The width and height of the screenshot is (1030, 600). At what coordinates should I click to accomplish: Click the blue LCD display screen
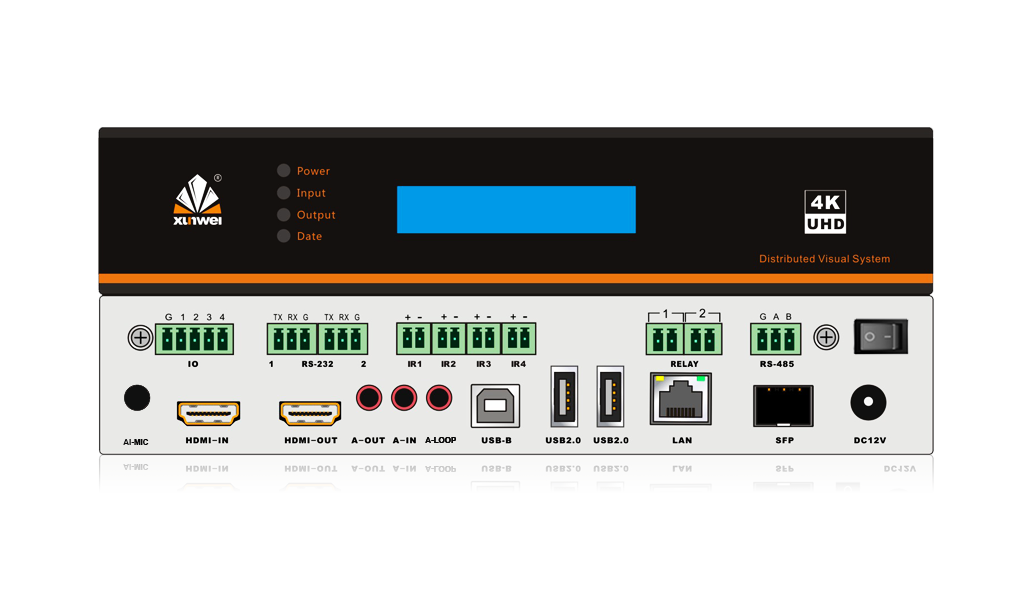pos(516,209)
